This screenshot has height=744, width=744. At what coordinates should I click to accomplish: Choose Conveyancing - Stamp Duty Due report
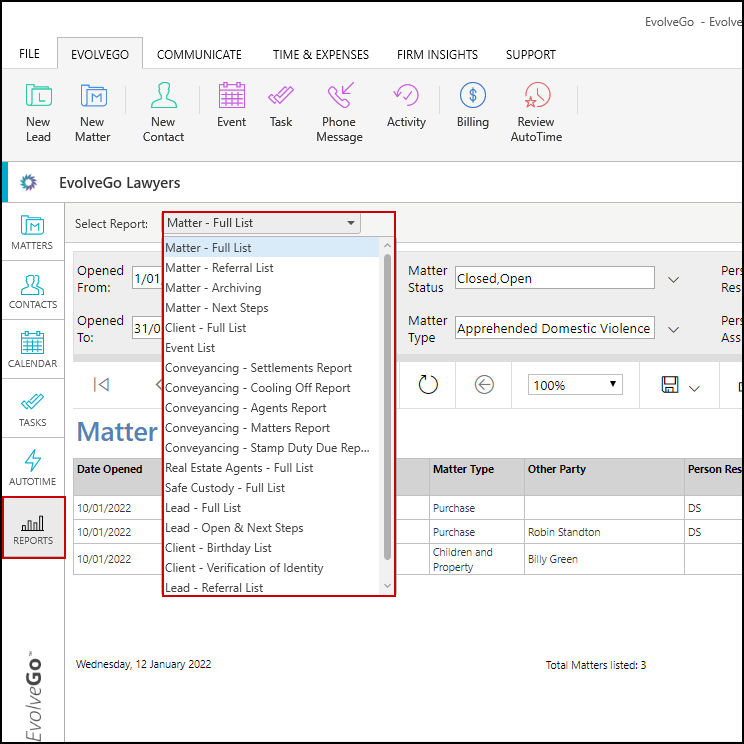point(271,447)
